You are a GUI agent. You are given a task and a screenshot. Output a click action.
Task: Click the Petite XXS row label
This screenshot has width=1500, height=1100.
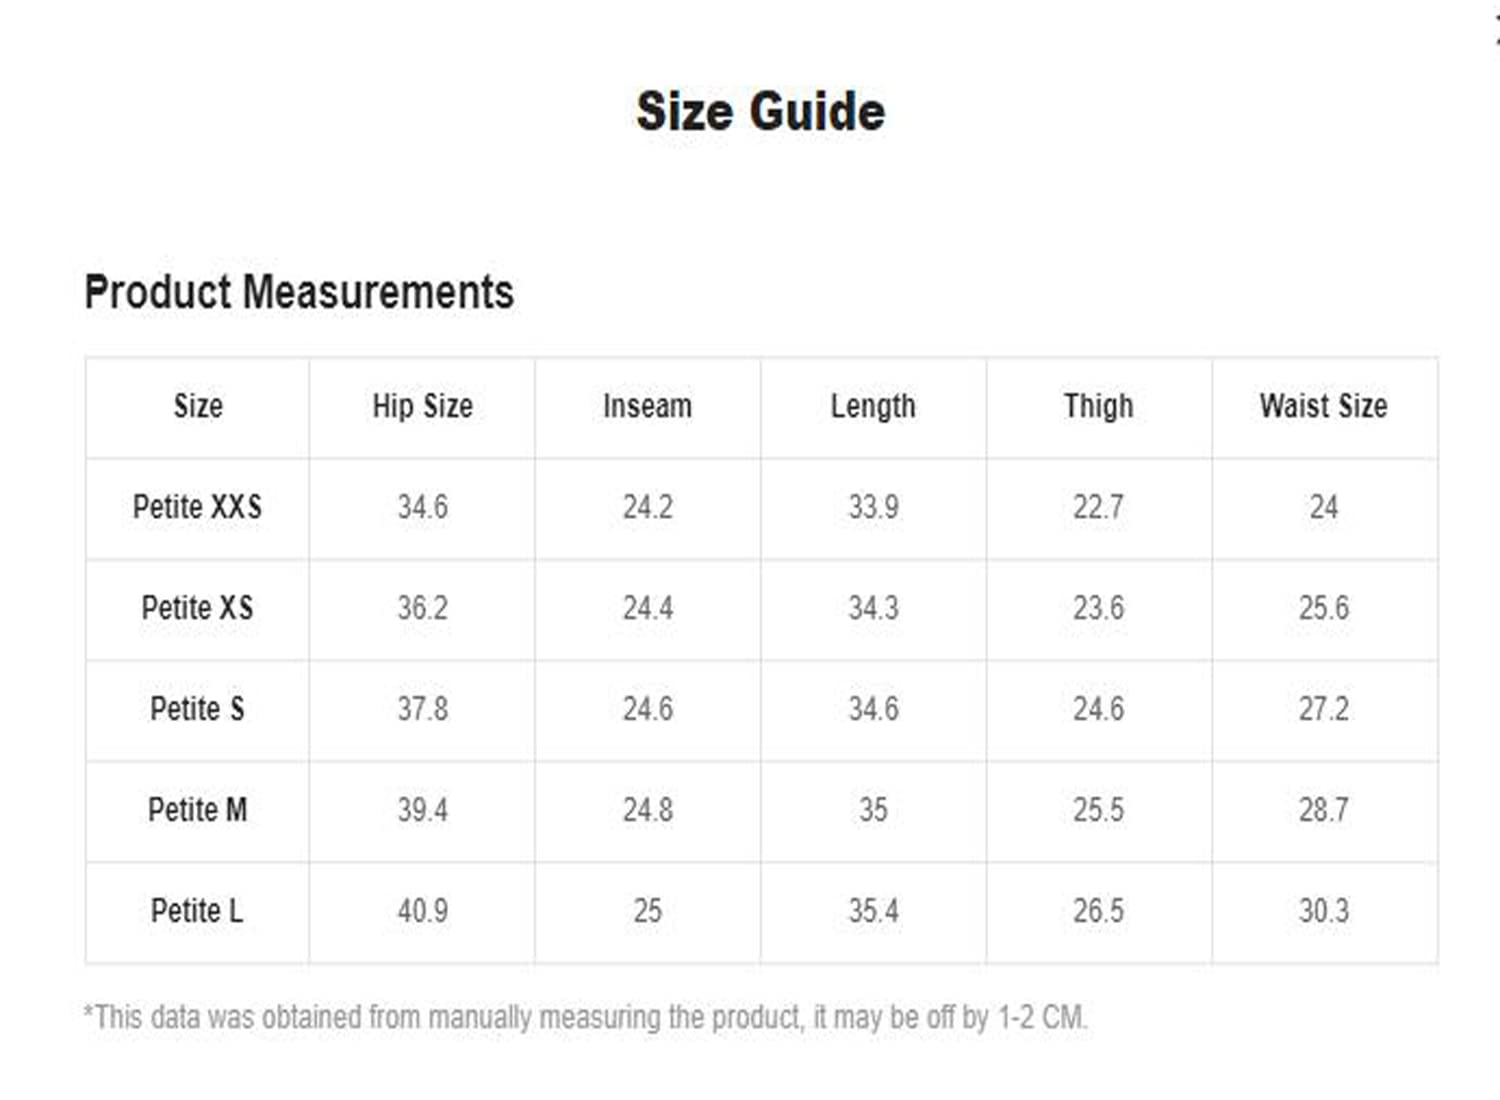pos(197,507)
